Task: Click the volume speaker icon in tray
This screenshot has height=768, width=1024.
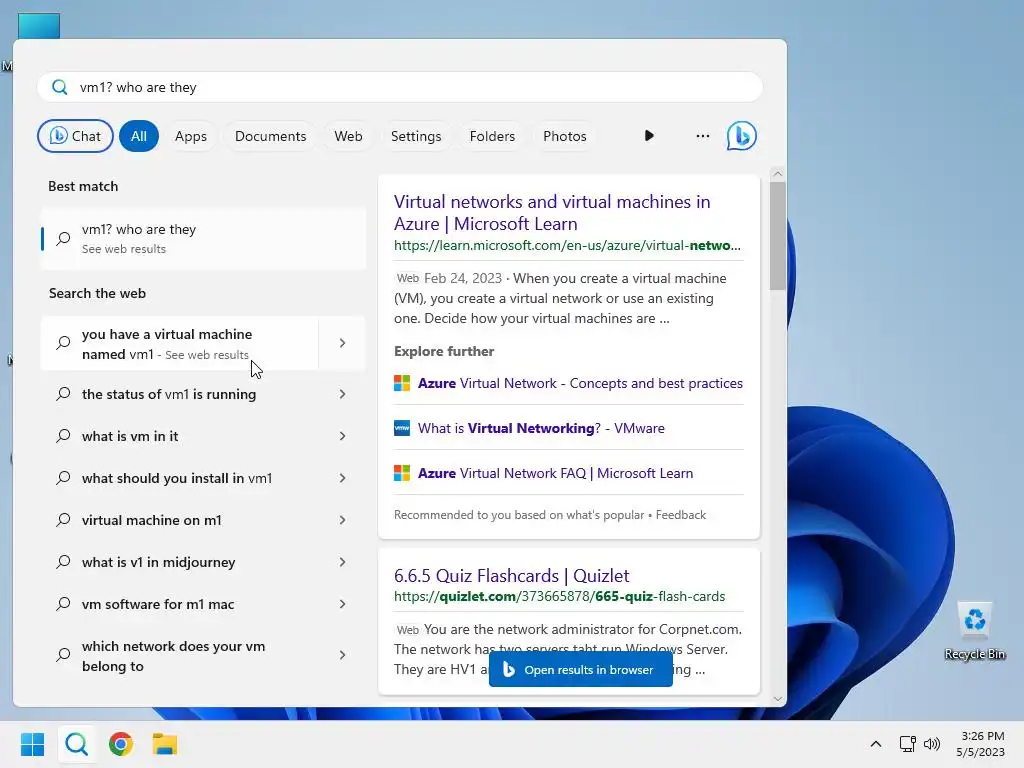Action: tap(932, 744)
